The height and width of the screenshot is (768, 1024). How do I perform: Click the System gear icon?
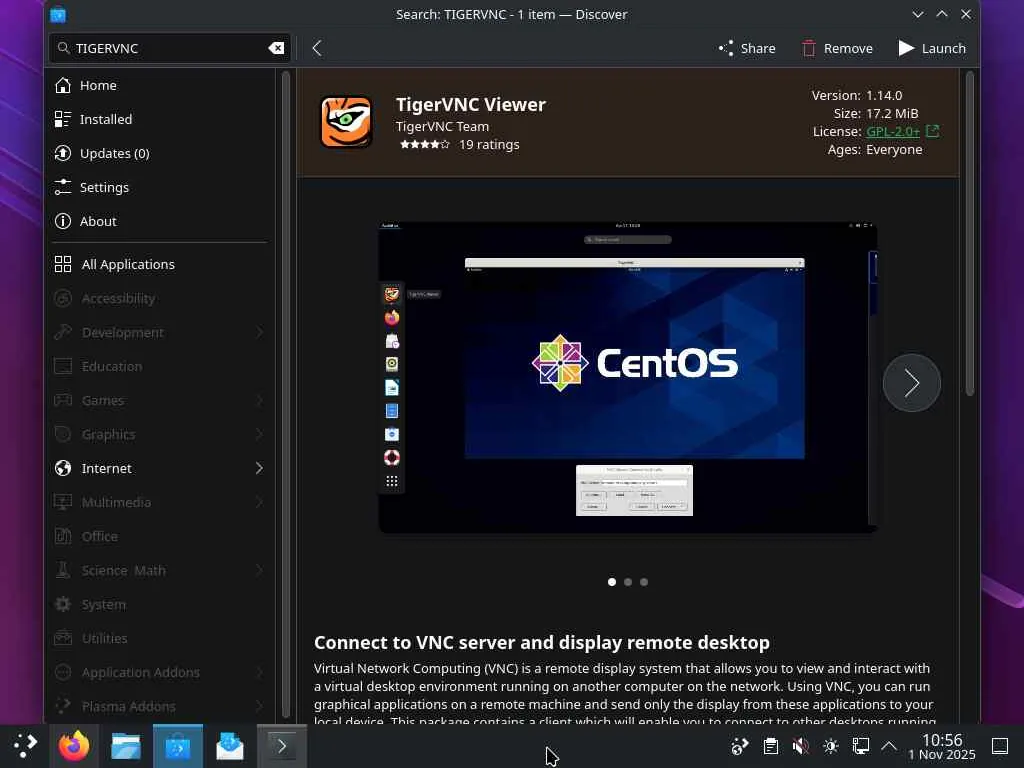coord(63,604)
